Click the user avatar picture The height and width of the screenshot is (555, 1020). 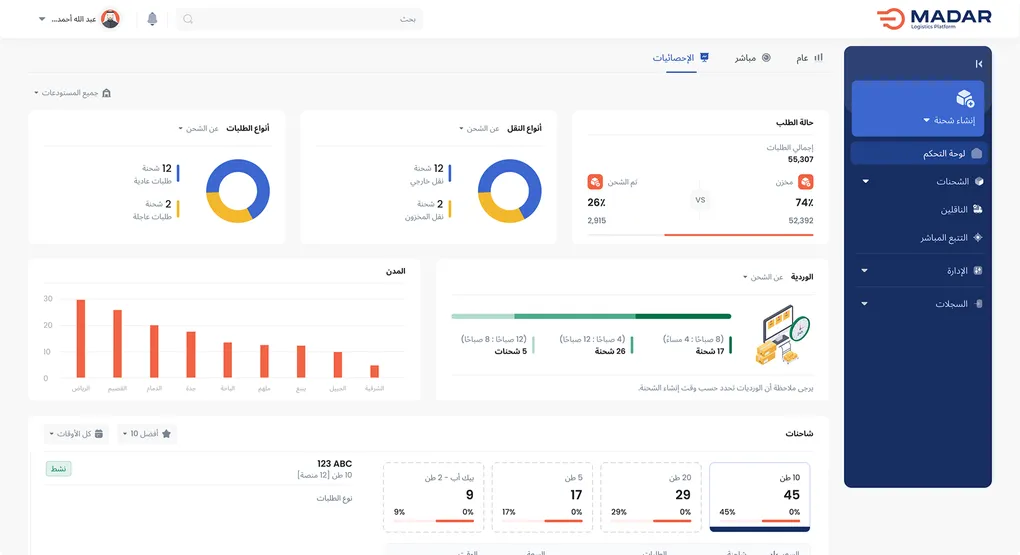click(110, 19)
